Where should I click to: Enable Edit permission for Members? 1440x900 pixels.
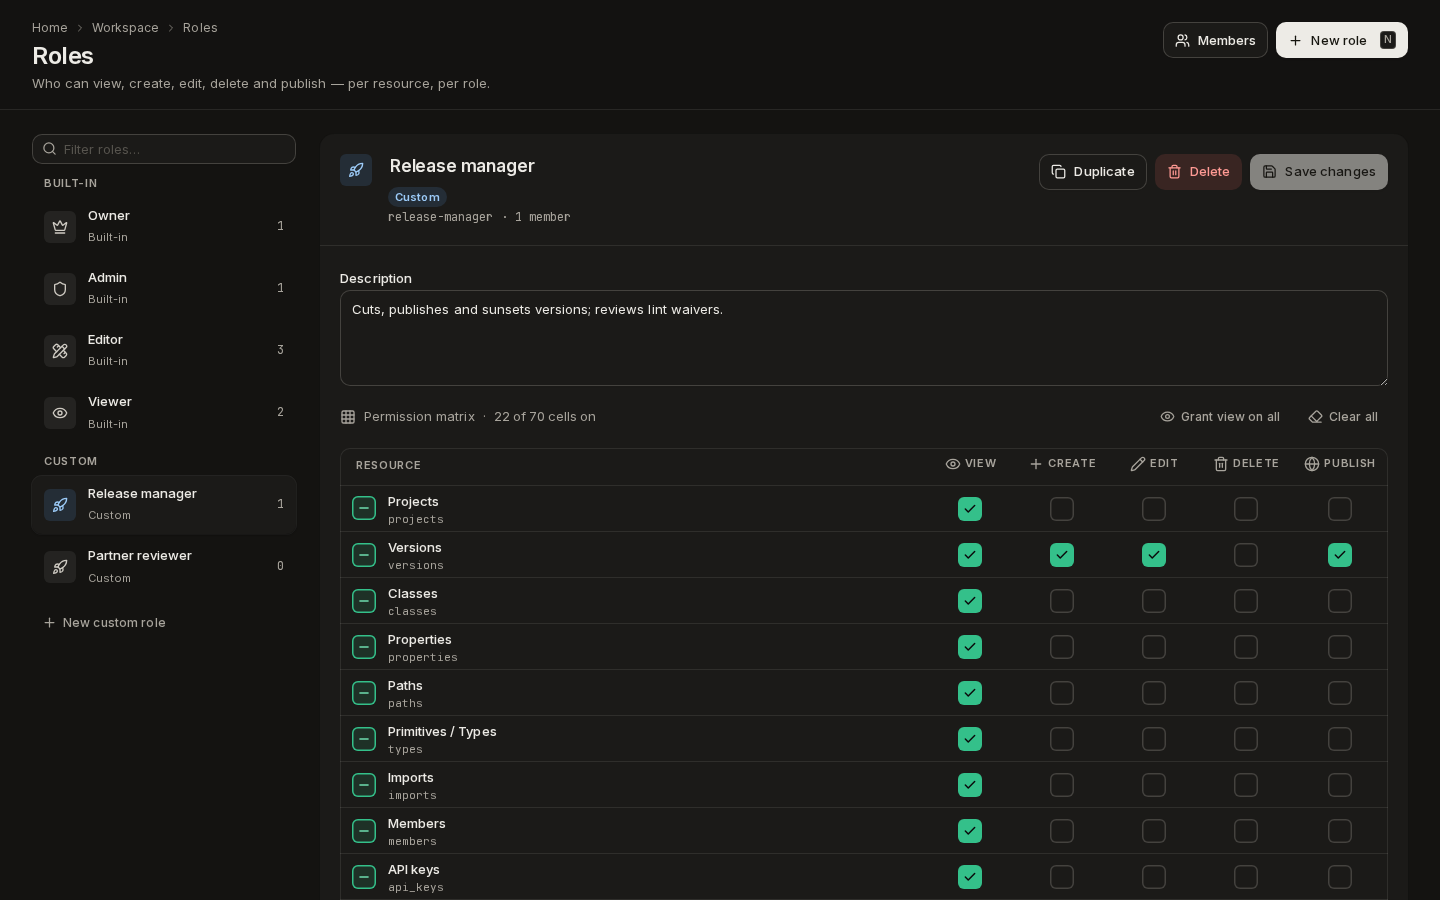tap(1154, 831)
